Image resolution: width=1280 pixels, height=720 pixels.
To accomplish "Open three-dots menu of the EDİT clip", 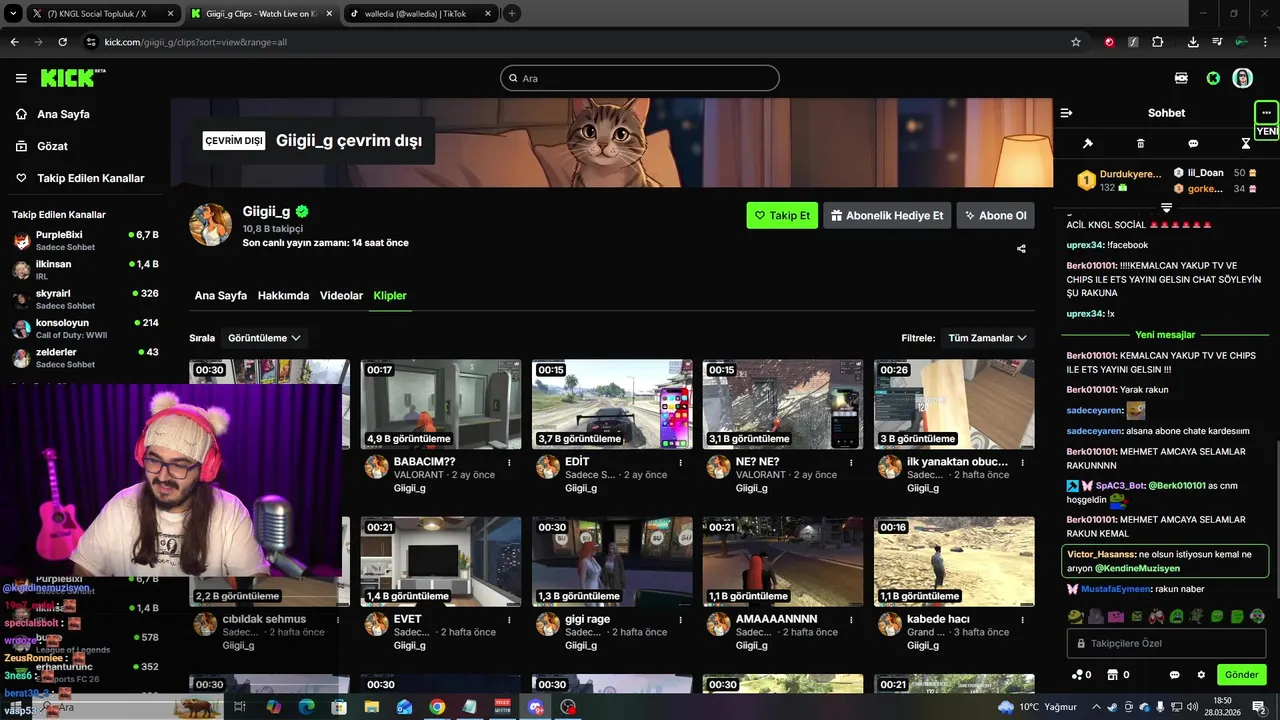I will point(680,462).
